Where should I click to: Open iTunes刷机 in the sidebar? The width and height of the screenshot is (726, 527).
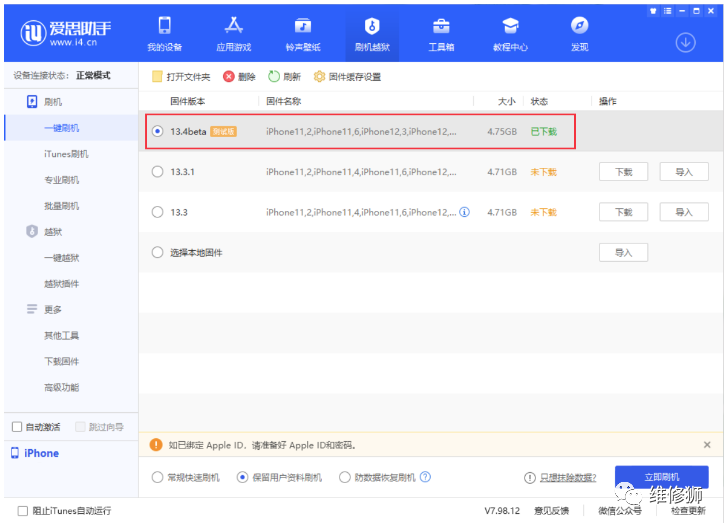(66, 154)
